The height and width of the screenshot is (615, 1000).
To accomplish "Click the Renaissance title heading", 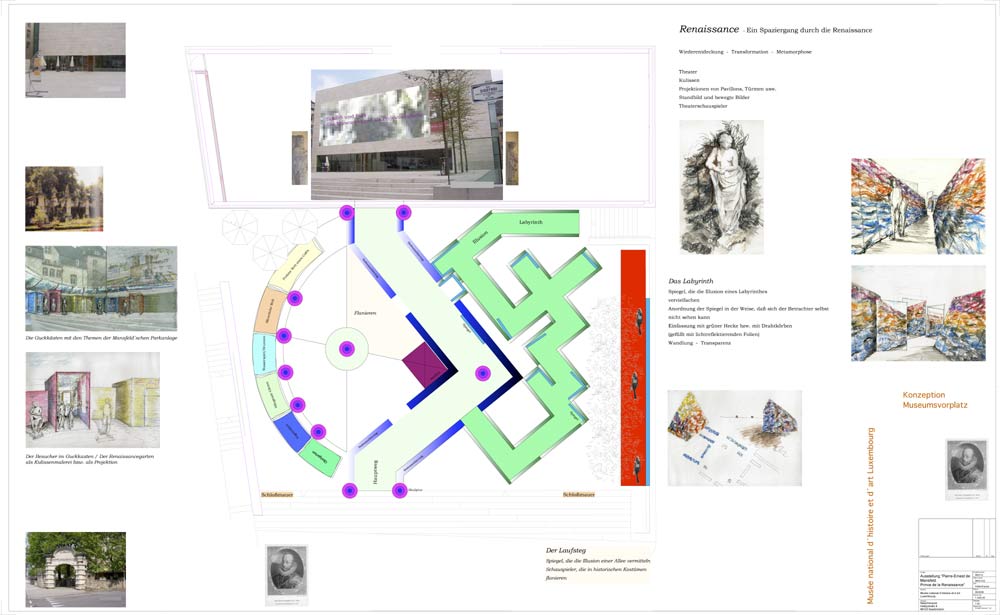I will point(708,30).
